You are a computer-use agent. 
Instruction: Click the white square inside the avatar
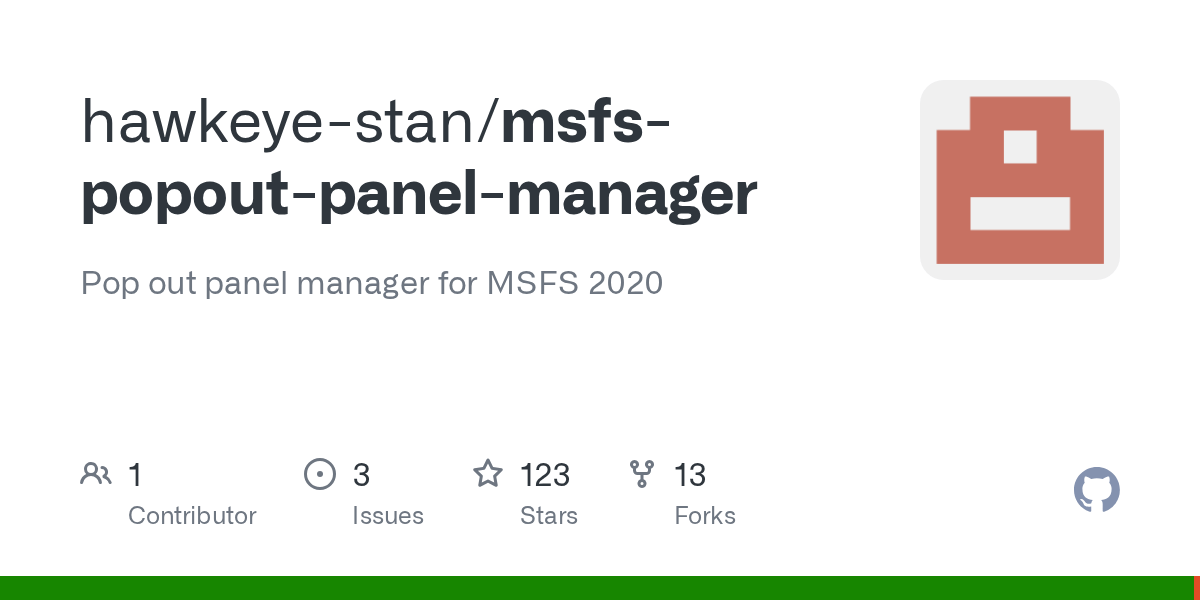point(1020,146)
